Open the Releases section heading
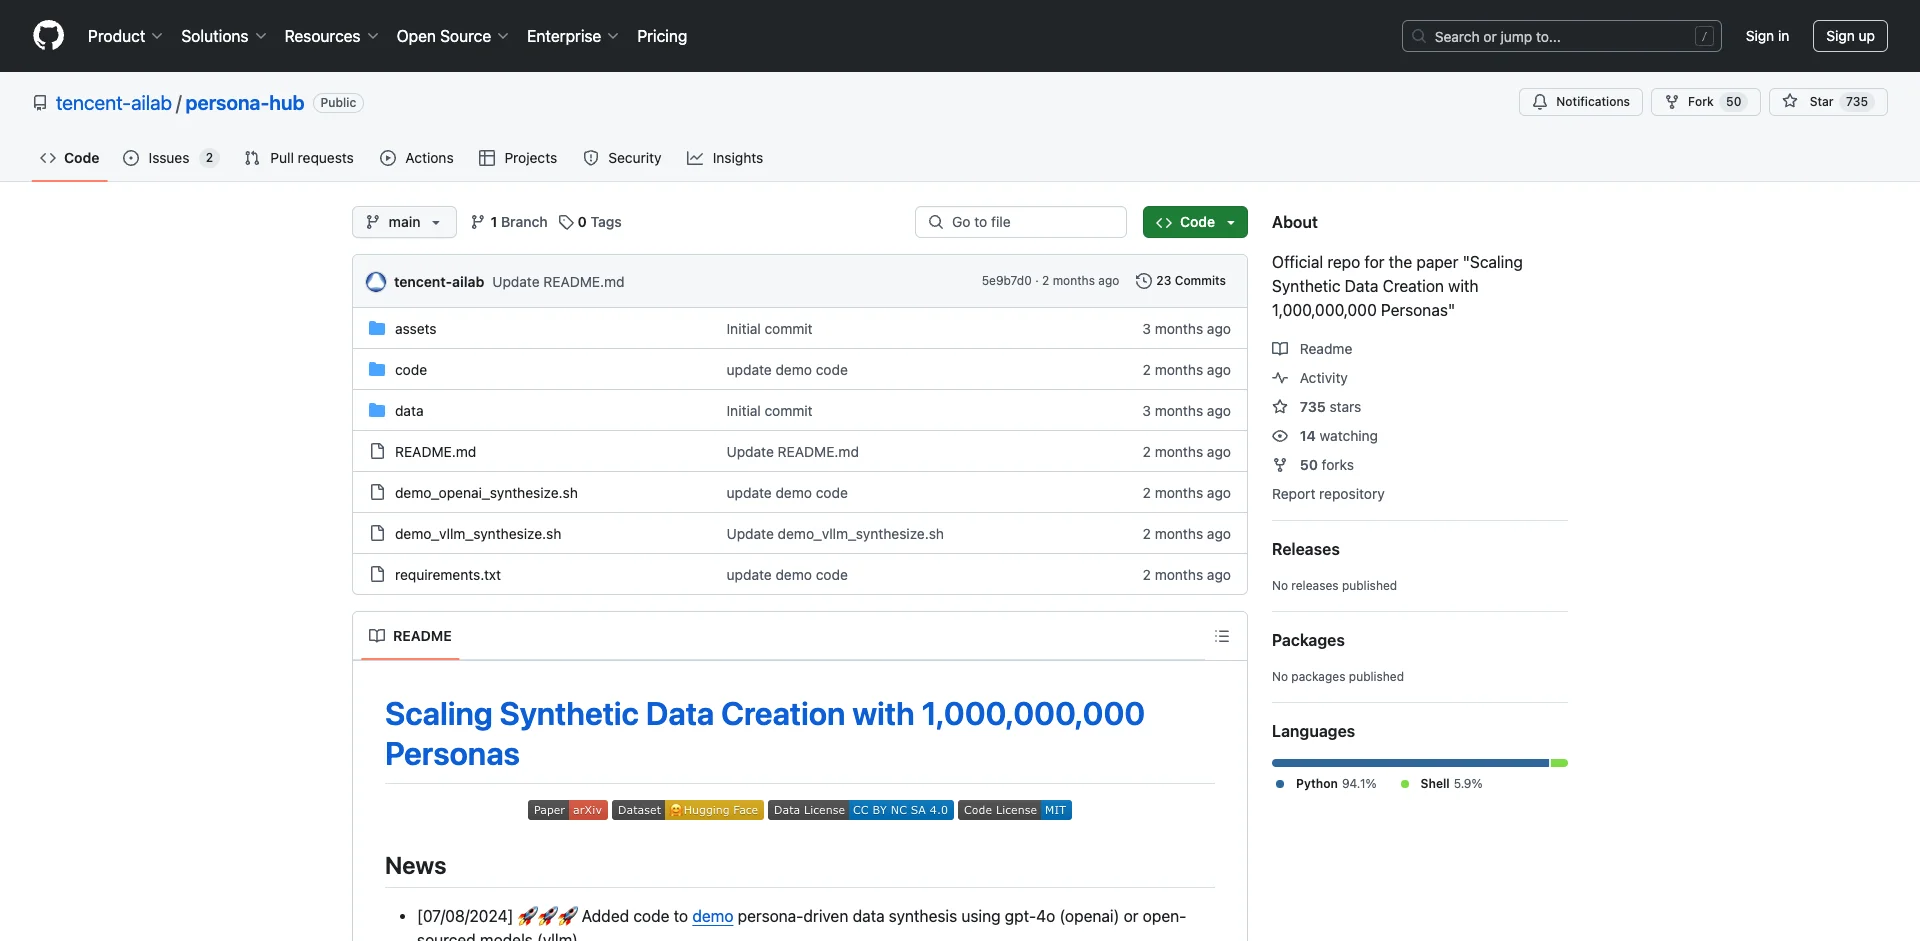Image resolution: width=1920 pixels, height=941 pixels. (1305, 549)
